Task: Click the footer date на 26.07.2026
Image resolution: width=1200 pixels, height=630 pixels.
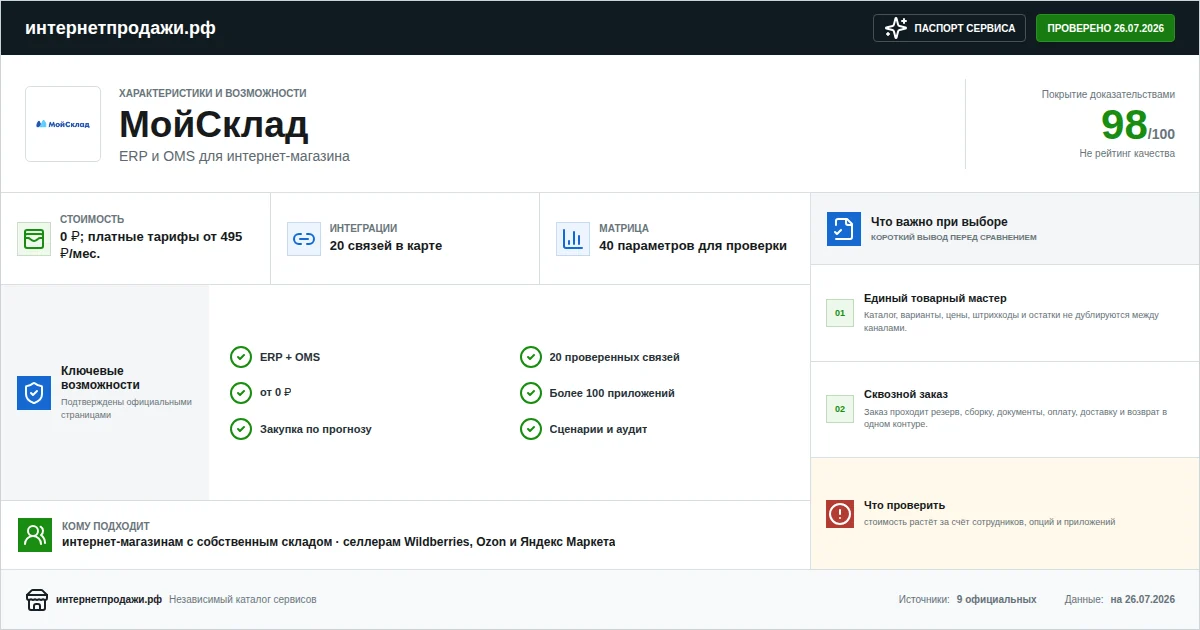Action: point(1142,599)
